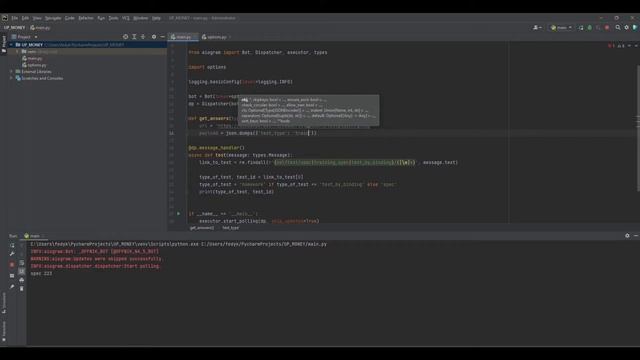Click the editor vertical scrollbar
640x360 pixels.
click(x=638, y=129)
